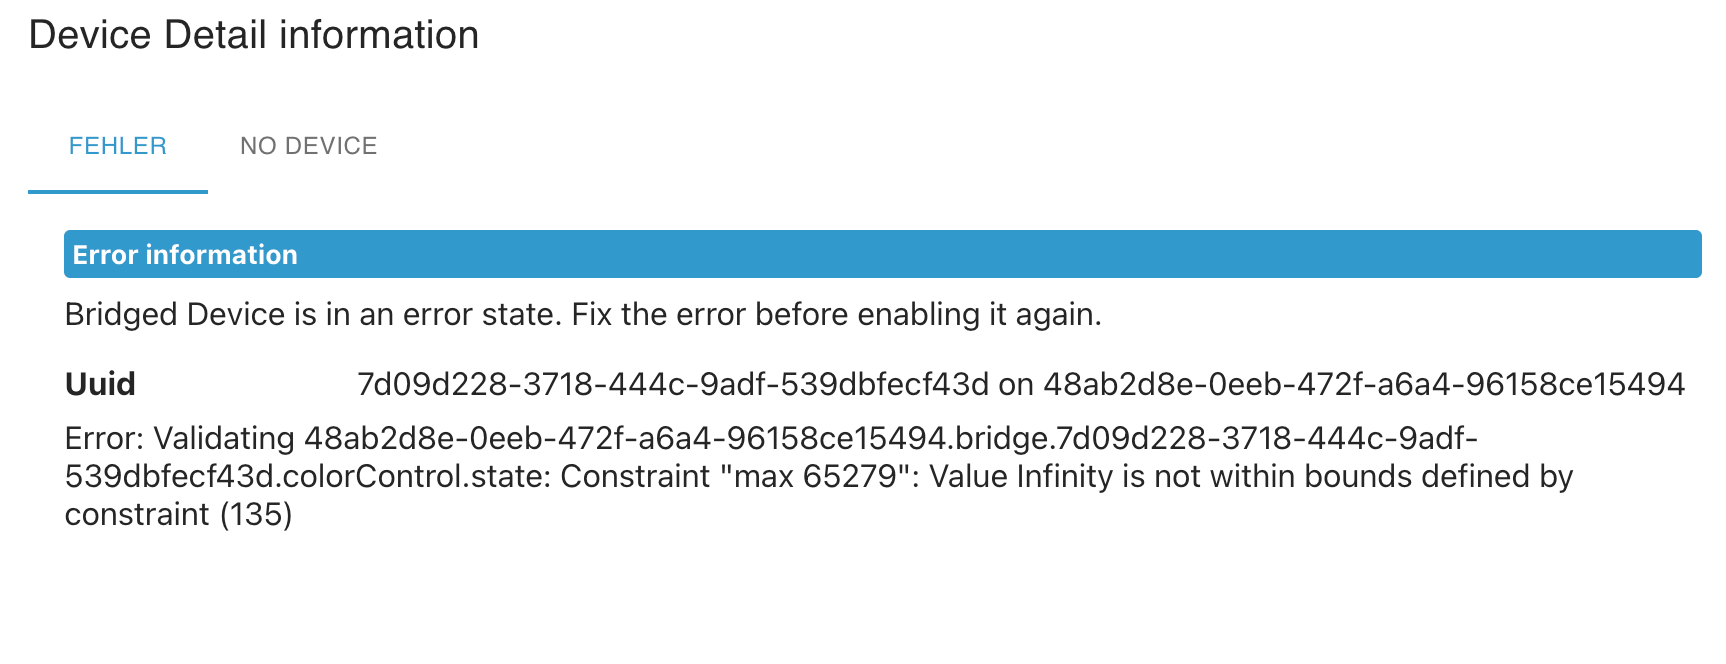Click the word "on" between the two UUIDs

click(1015, 384)
